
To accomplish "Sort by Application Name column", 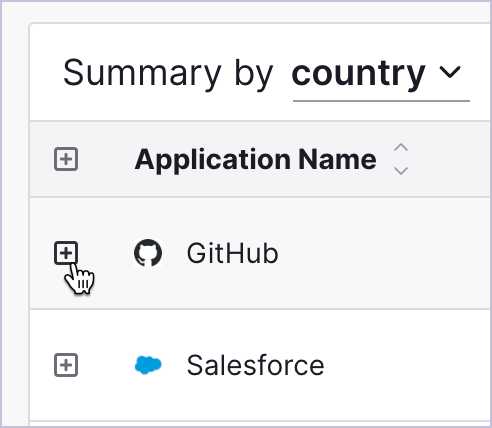I will (401, 159).
